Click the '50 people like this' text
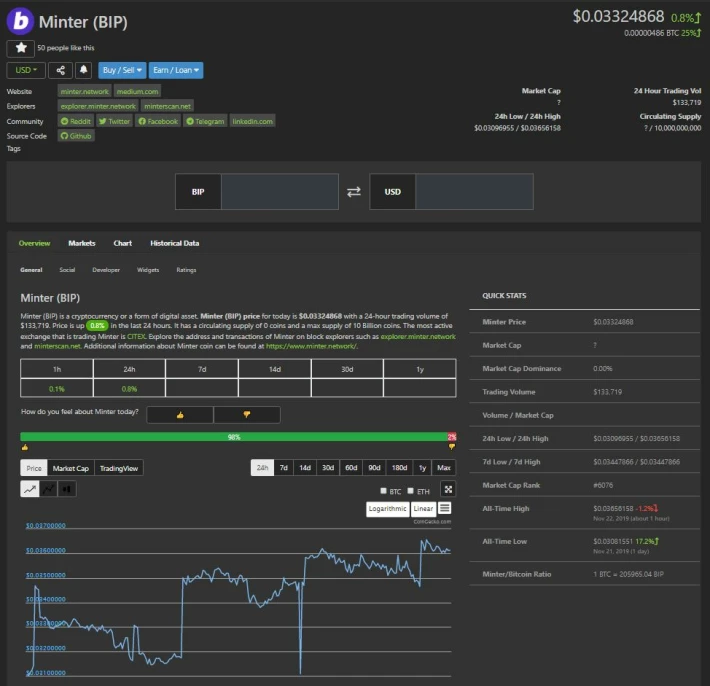Image resolution: width=710 pixels, height=686 pixels. (66, 48)
